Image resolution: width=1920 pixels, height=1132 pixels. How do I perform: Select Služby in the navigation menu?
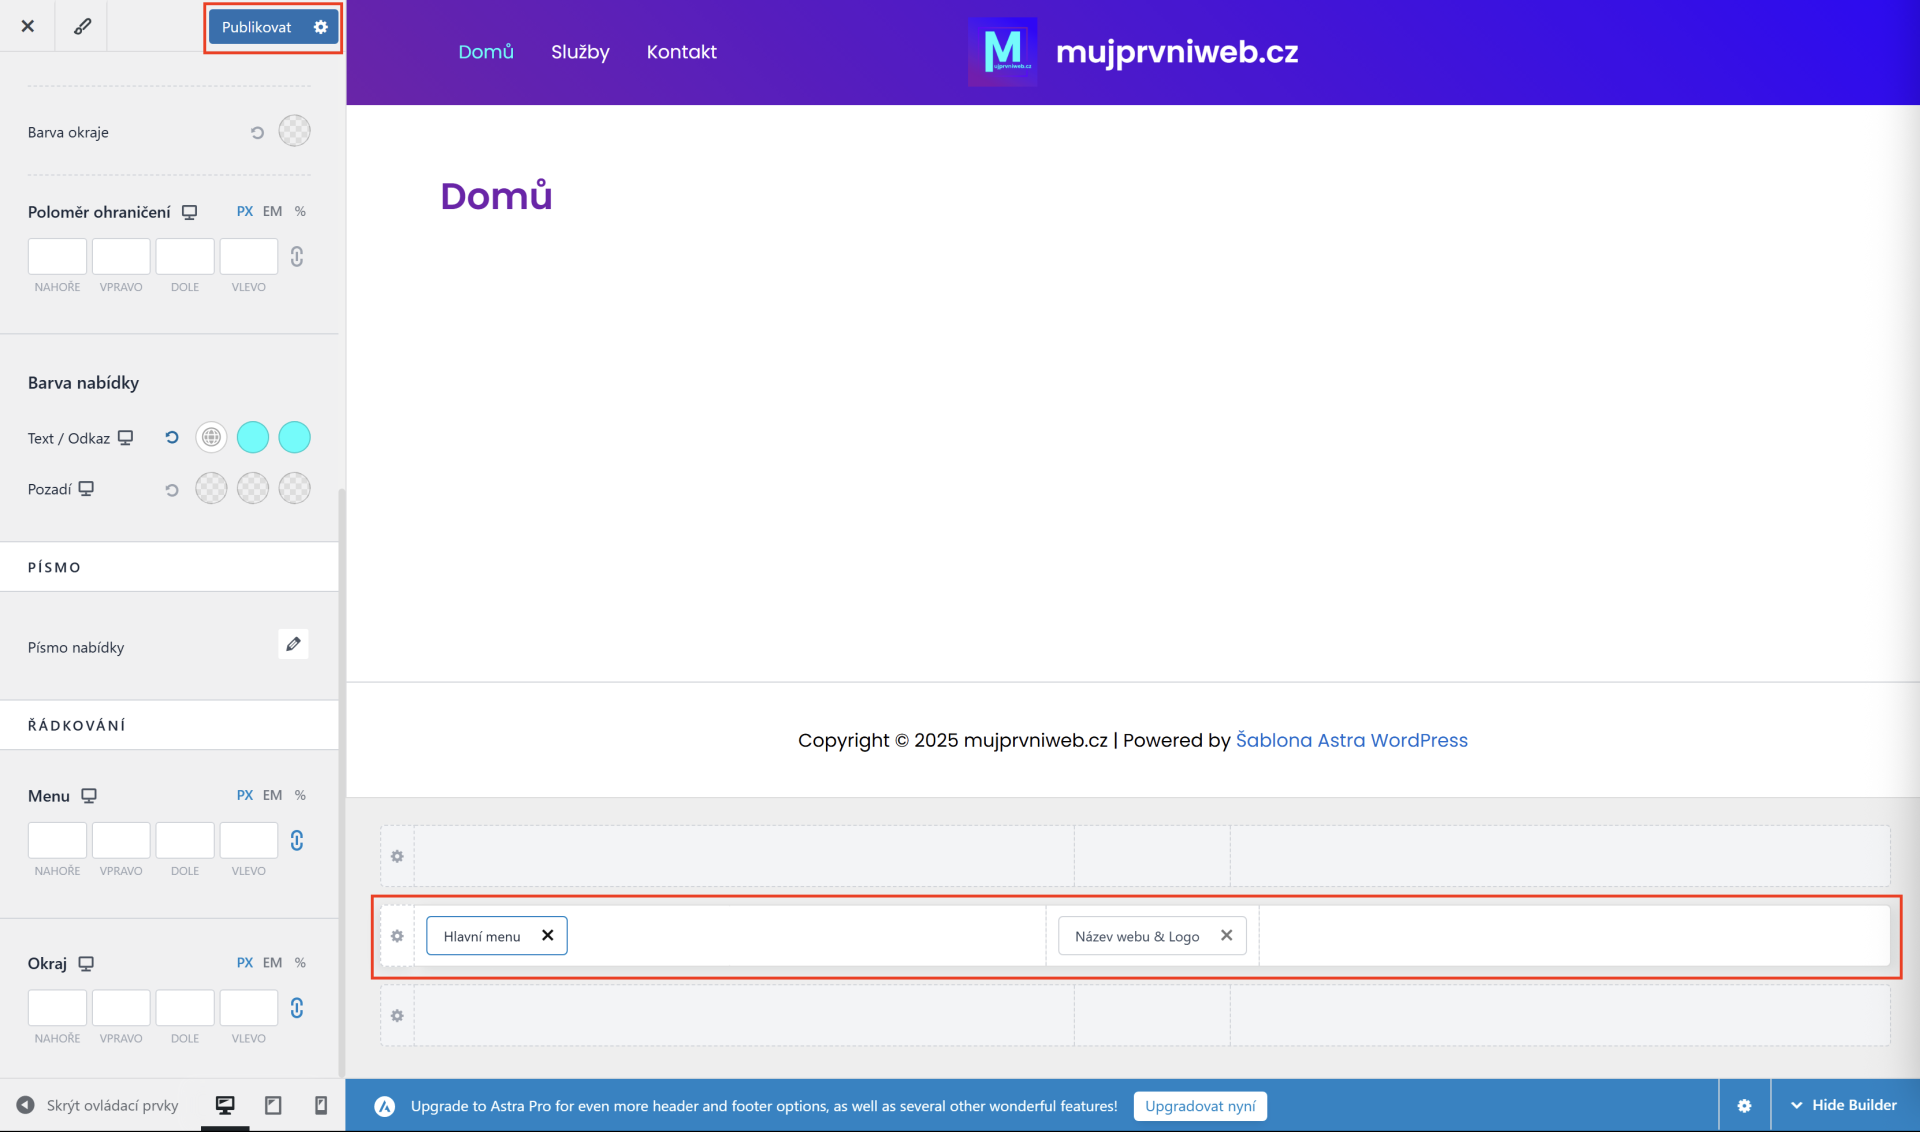click(x=580, y=52)
